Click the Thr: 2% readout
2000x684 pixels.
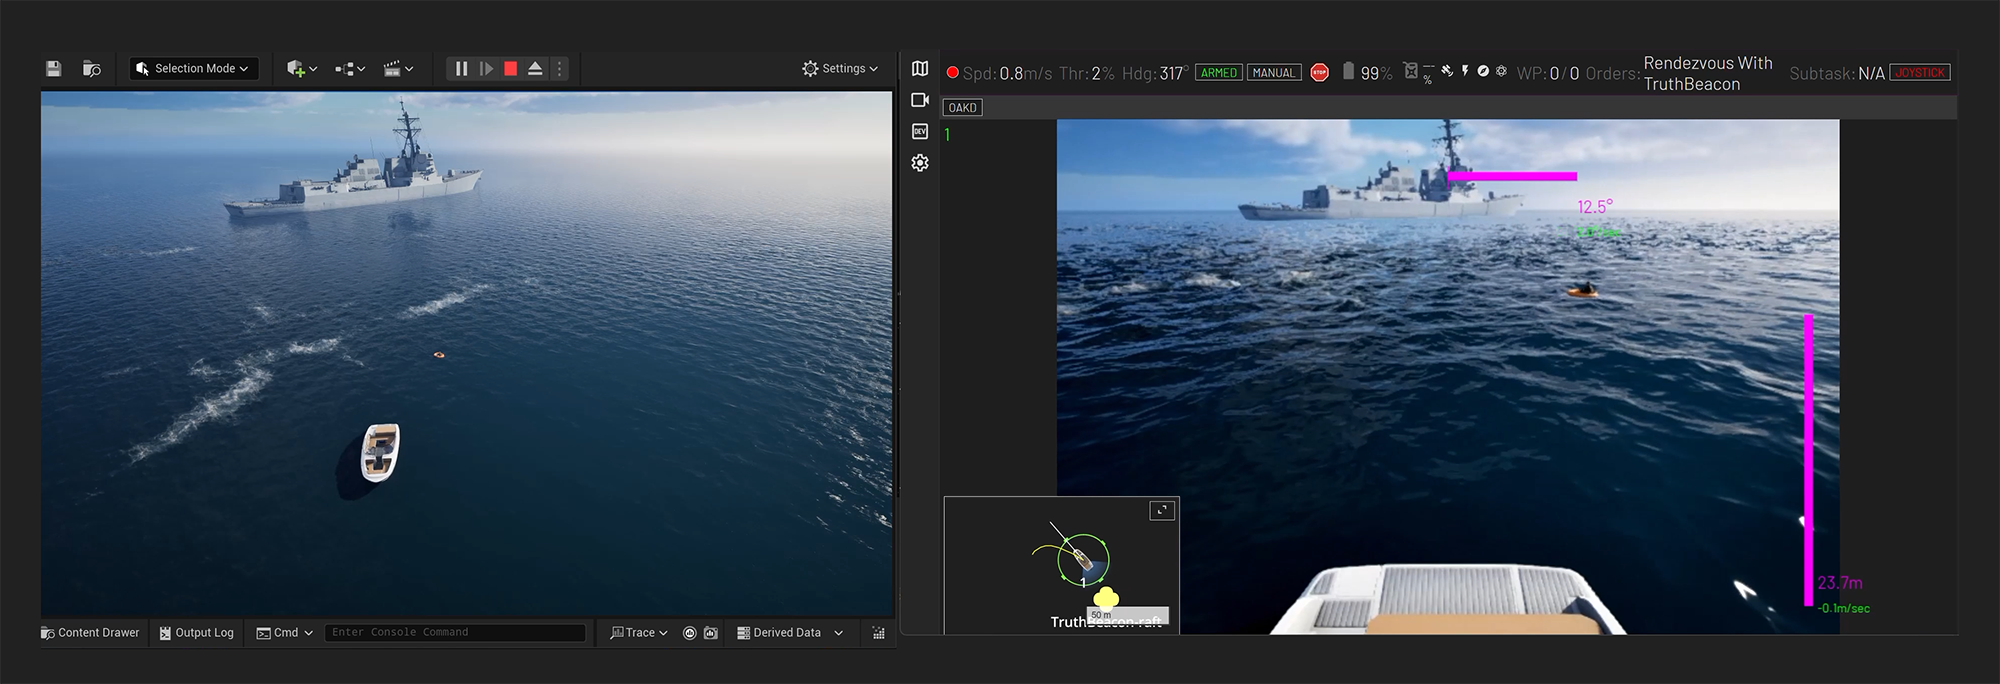pyautogui.click(x=1087, y=73)
